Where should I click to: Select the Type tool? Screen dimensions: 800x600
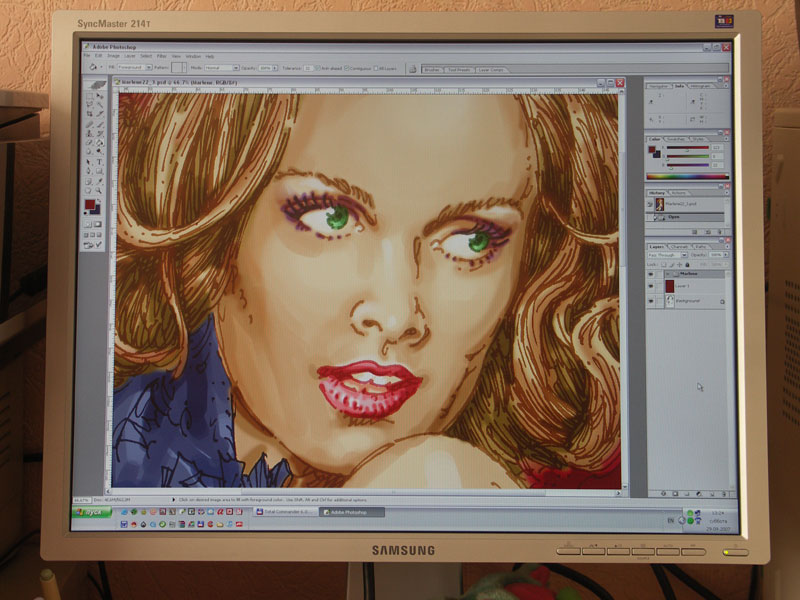coord(99,162)
